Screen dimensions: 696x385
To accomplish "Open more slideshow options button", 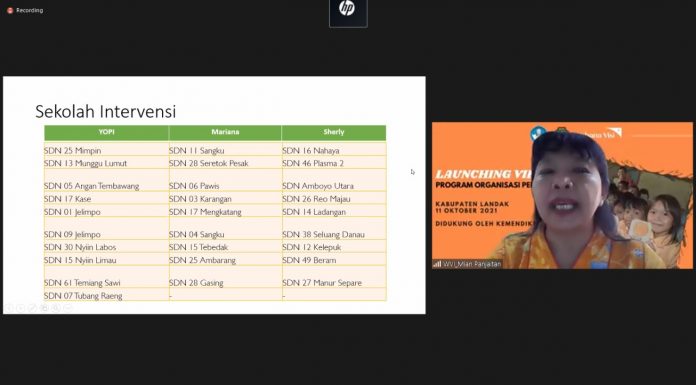I will (x=68, y=307).
